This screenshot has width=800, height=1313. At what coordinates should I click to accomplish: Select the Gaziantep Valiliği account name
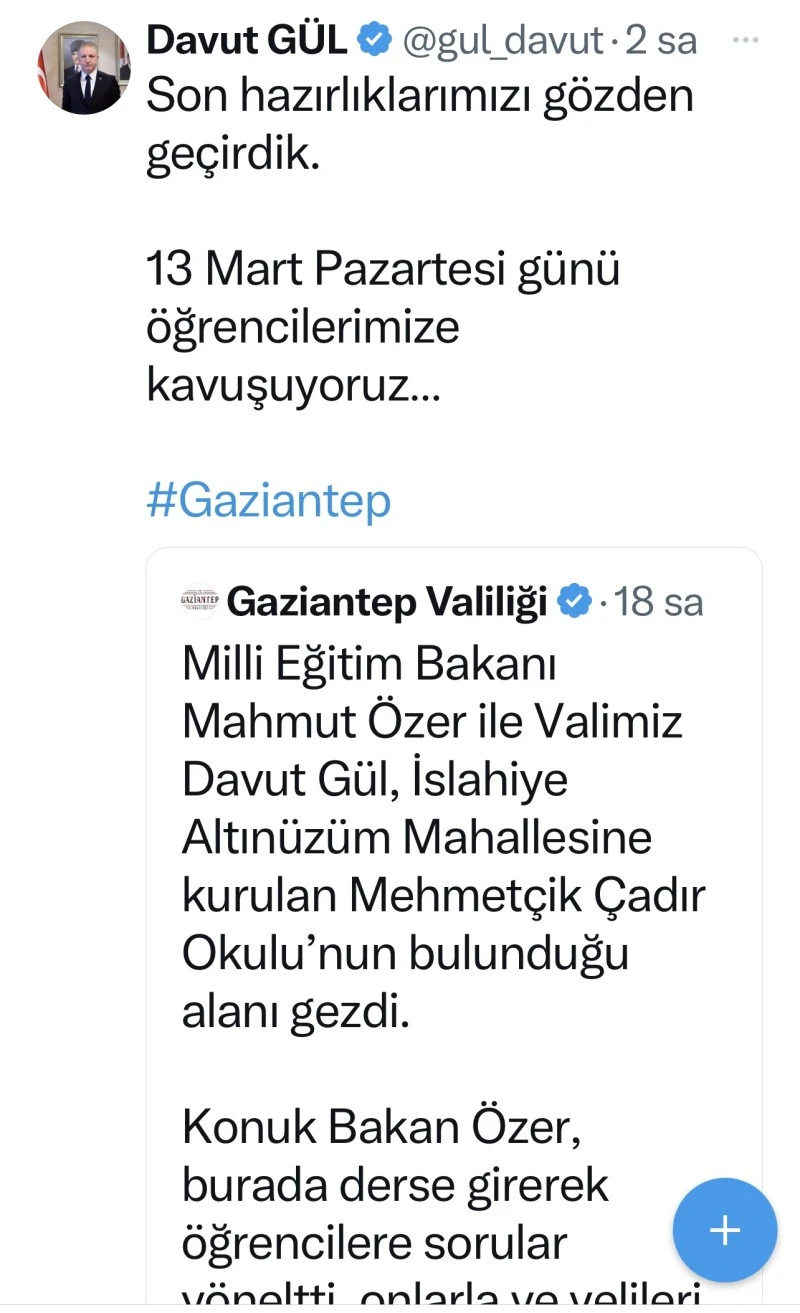tap(388, 602)
